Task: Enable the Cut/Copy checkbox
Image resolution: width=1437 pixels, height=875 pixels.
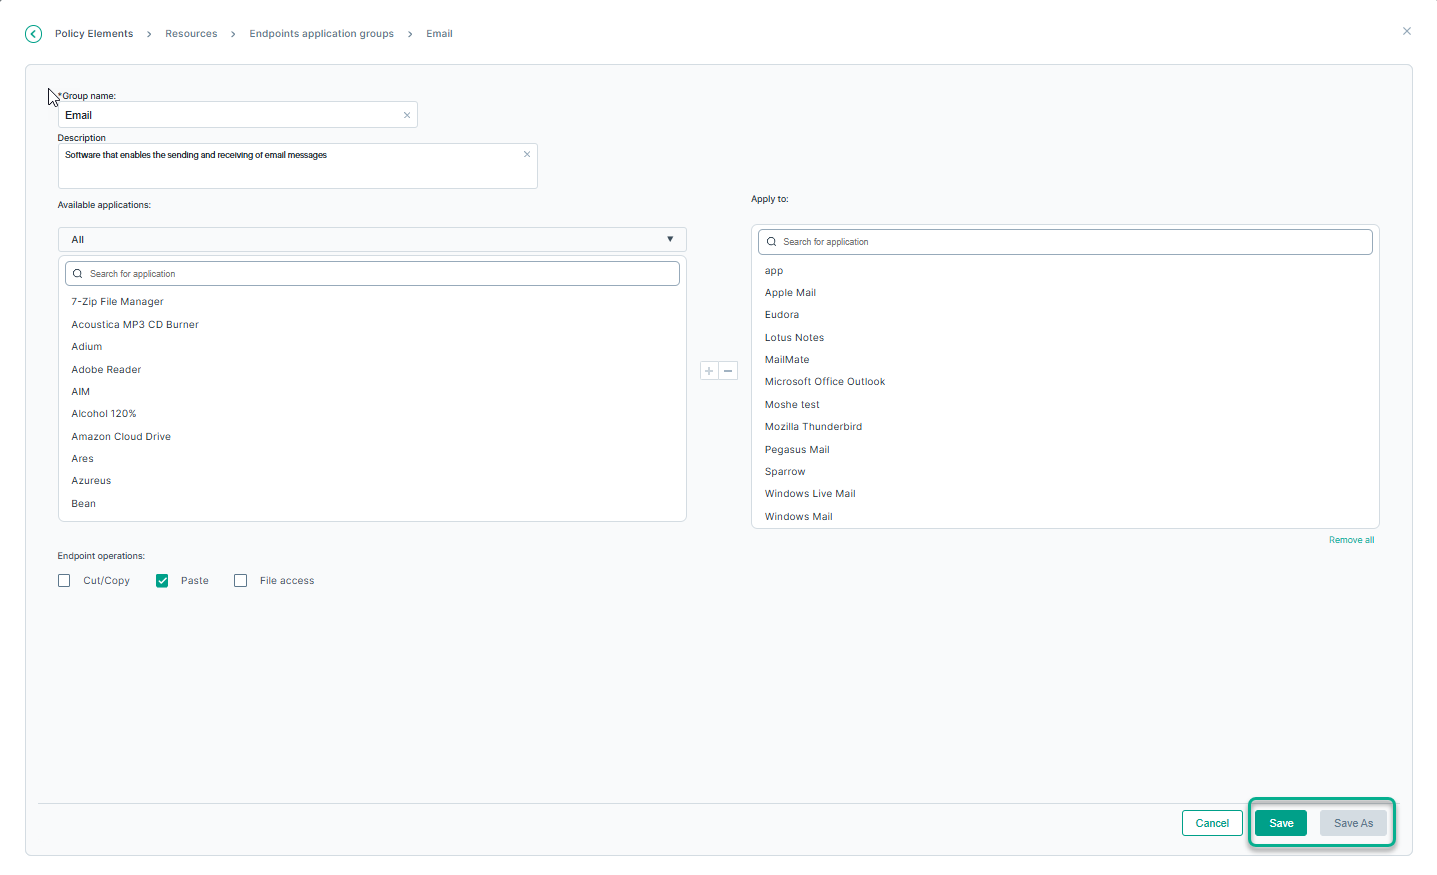Action: coord(64,581)
